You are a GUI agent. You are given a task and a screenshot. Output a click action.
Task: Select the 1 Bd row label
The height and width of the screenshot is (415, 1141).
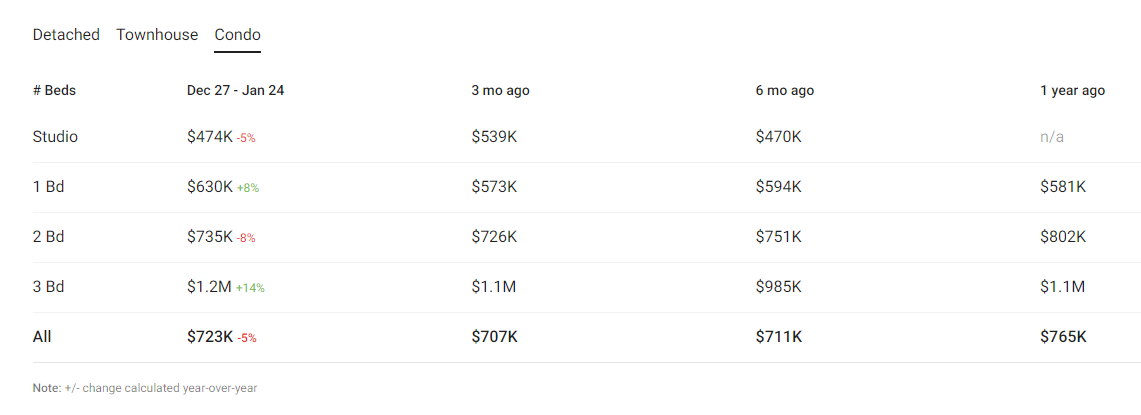pyautogui.click(x=48, y=187)
